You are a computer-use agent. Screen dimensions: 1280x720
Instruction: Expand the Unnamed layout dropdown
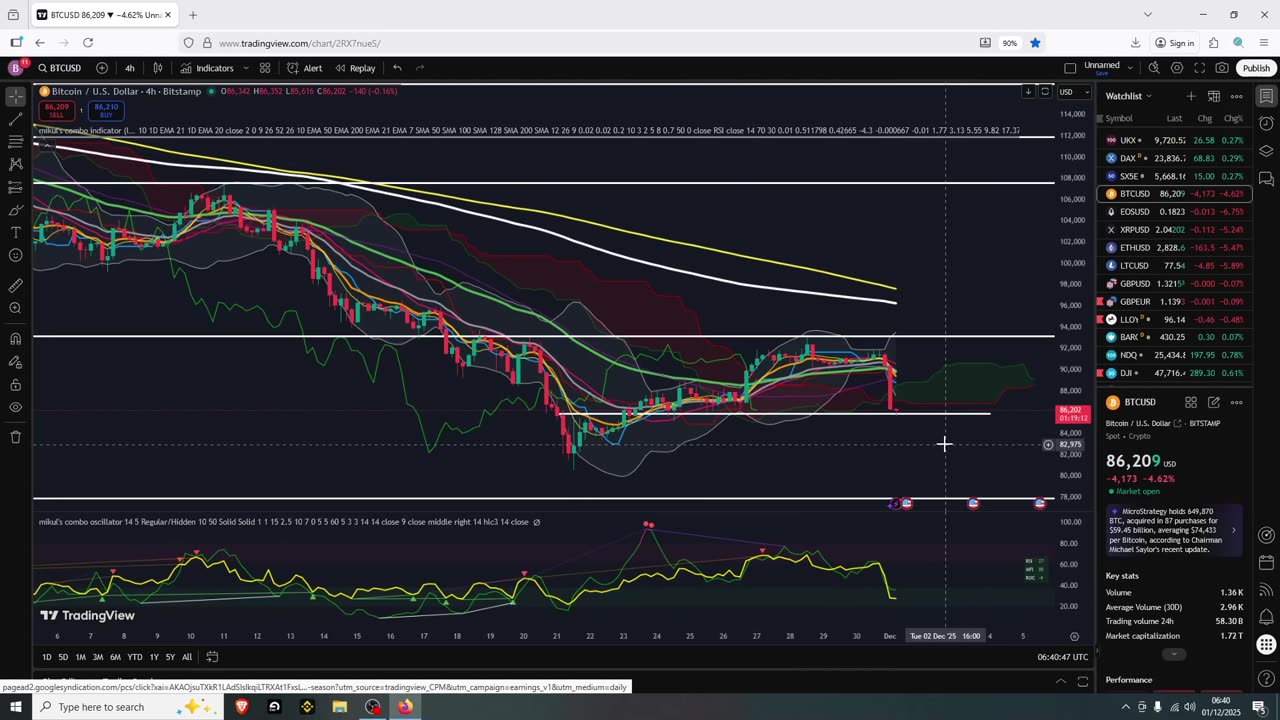click(x=1130, y=68)
